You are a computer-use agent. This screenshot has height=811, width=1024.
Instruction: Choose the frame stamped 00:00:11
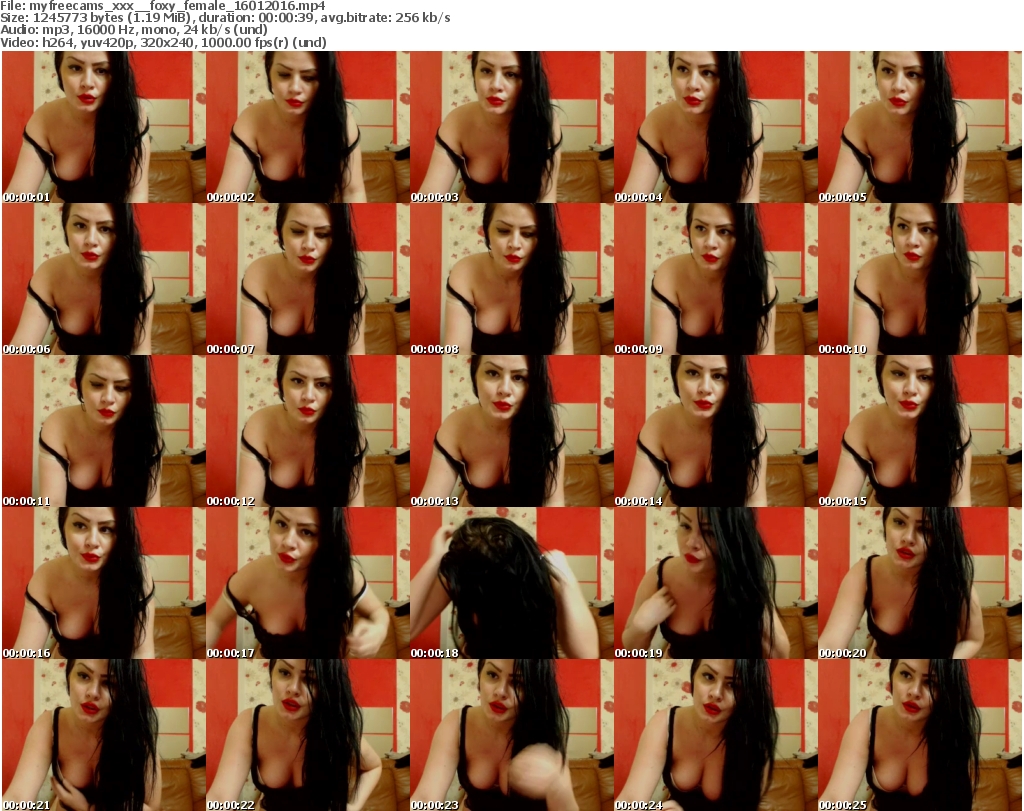(x=104, y=432)
